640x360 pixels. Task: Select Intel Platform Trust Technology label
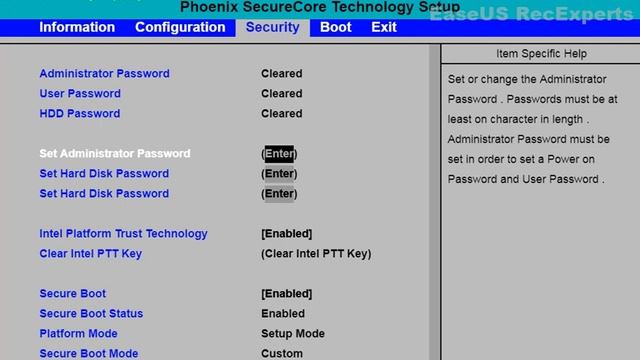[x=123, y=233]
